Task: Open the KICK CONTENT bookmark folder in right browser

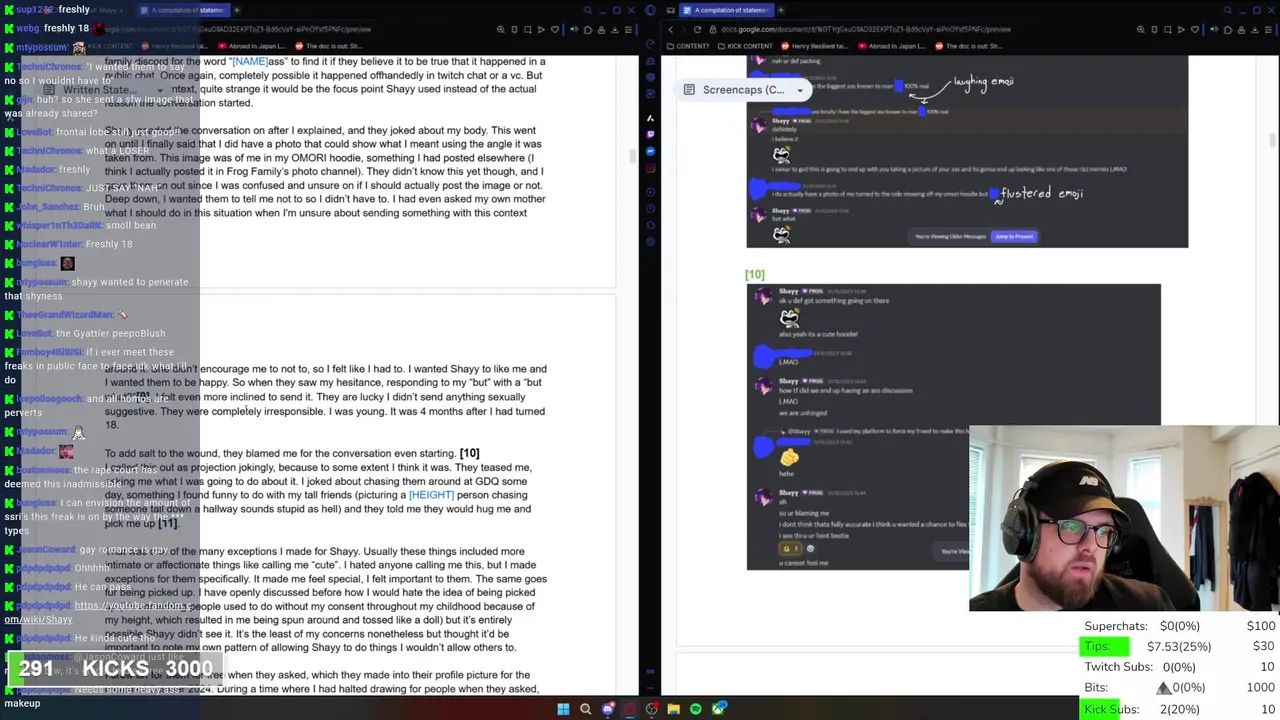Action: 744,46
